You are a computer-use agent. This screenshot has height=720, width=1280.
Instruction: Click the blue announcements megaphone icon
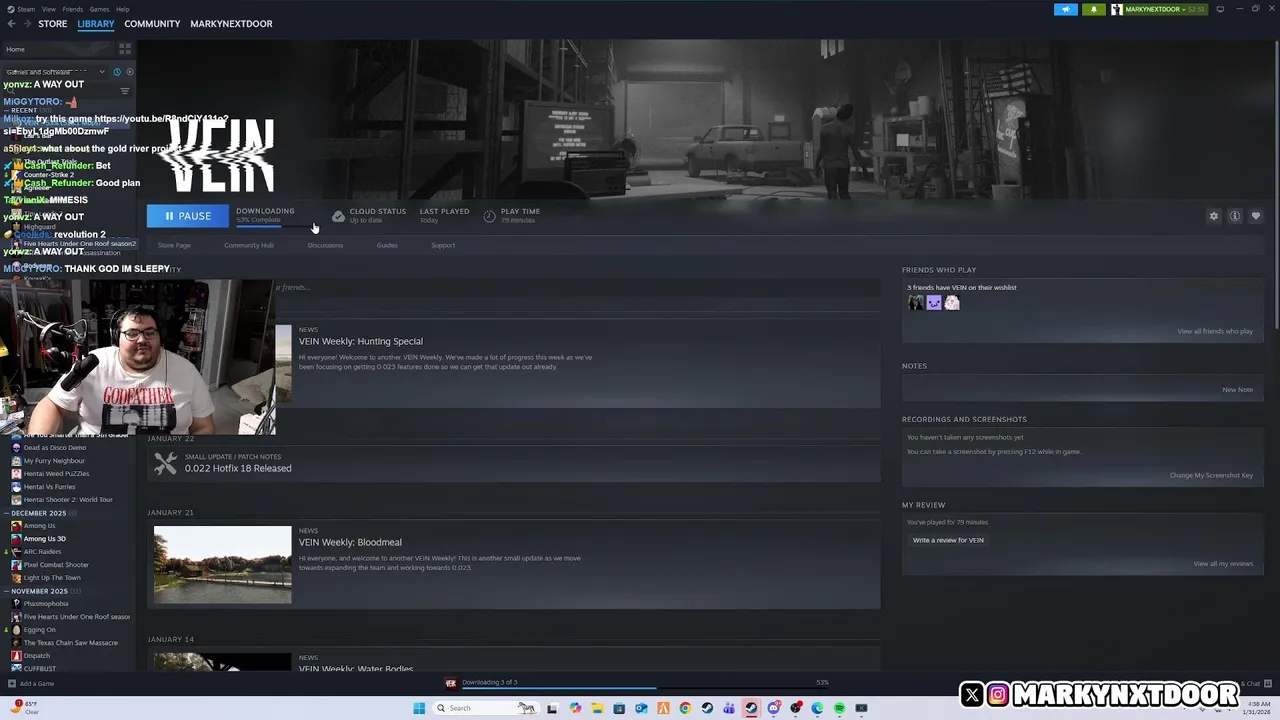point(1066,9)
